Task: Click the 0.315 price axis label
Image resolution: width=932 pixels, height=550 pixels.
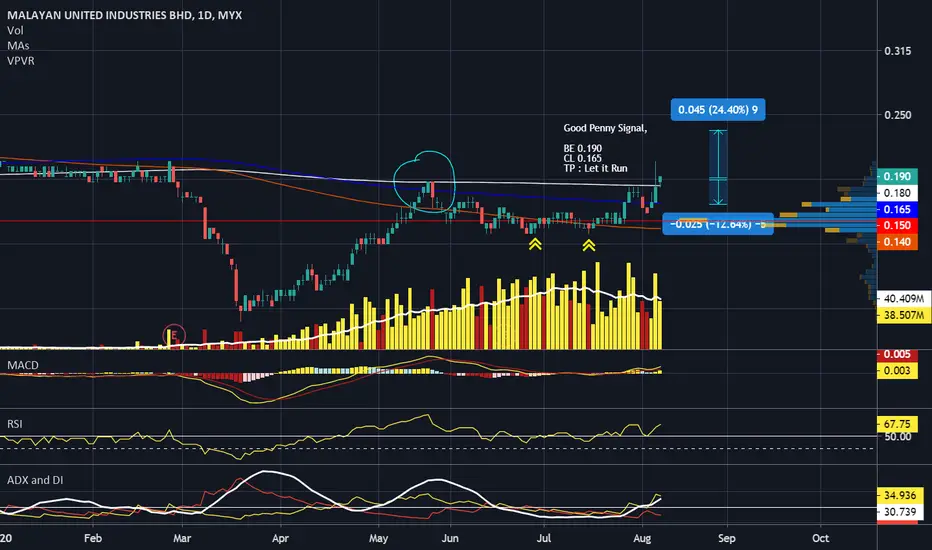Action: click(x=898, y=51)
